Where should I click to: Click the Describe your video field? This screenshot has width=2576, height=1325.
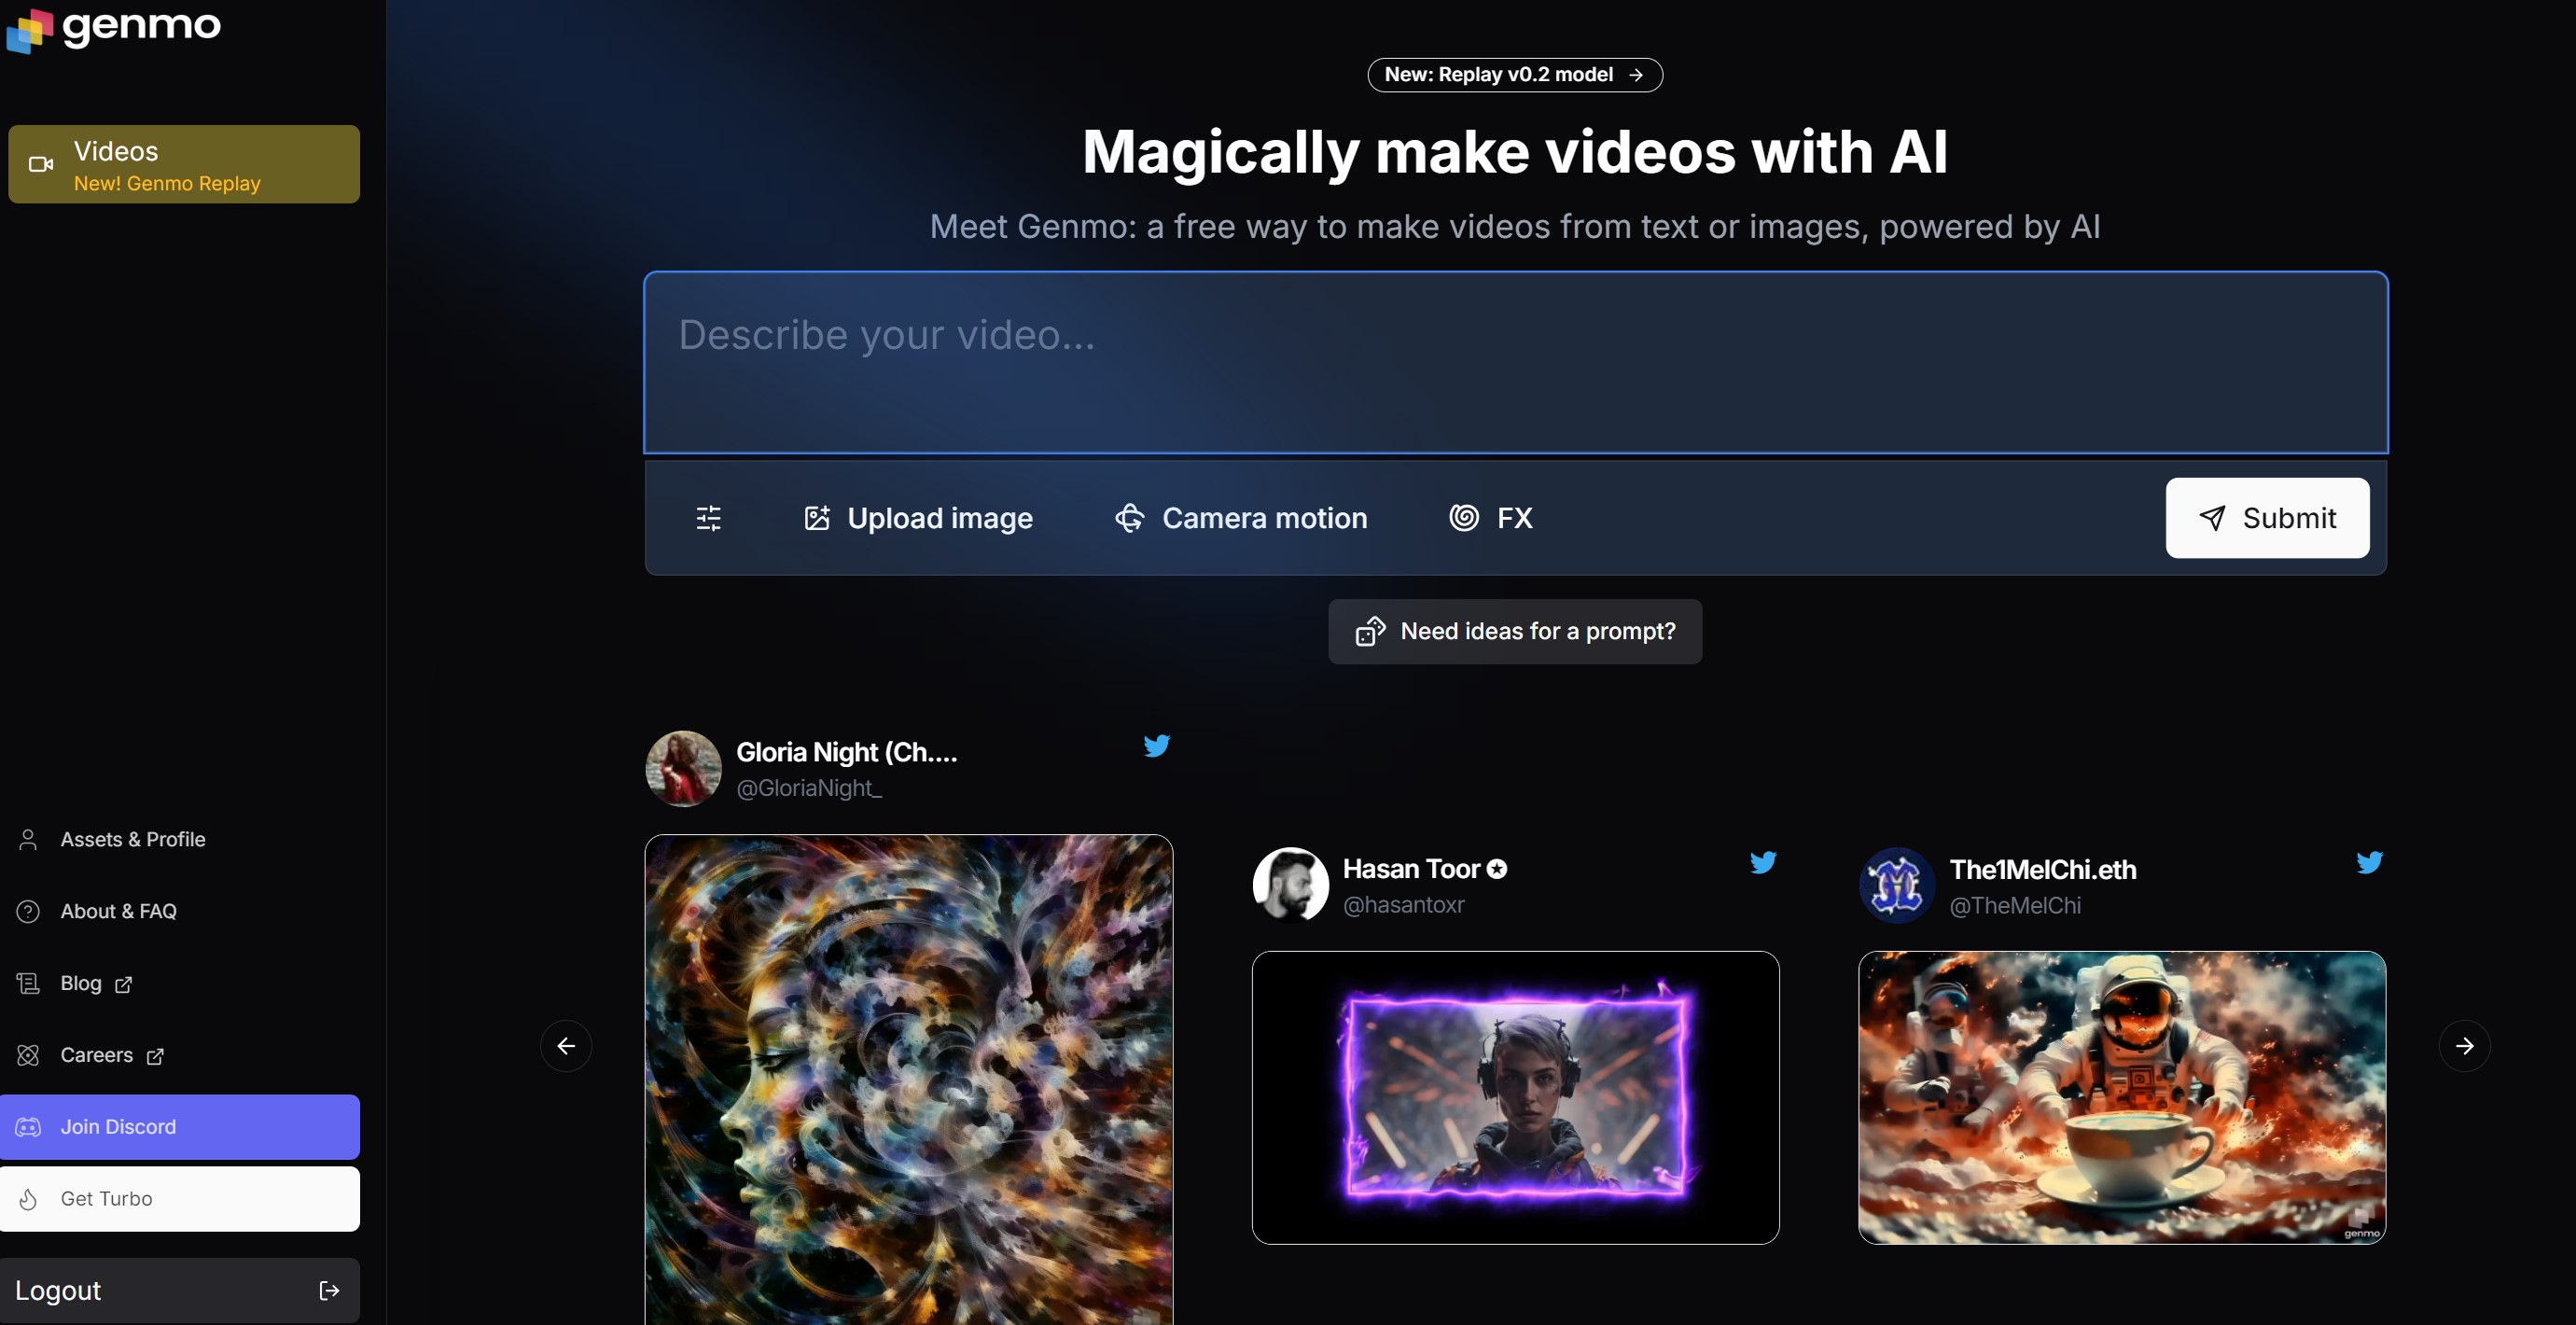[1515, 362]
